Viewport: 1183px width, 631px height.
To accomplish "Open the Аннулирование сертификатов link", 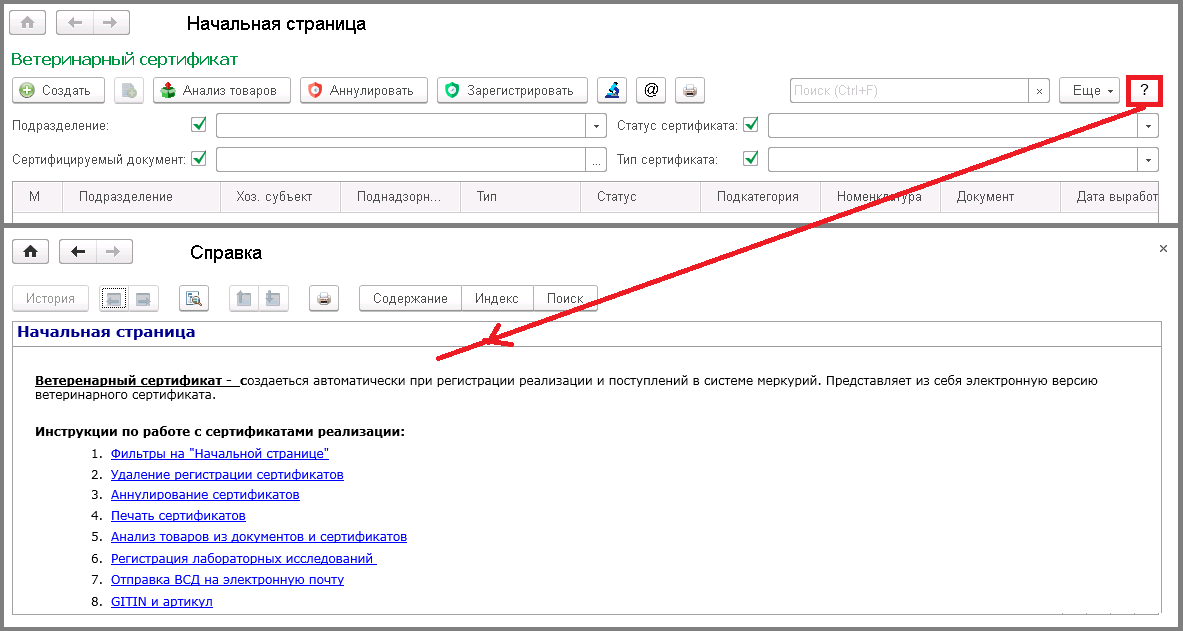I will (205, 495).
